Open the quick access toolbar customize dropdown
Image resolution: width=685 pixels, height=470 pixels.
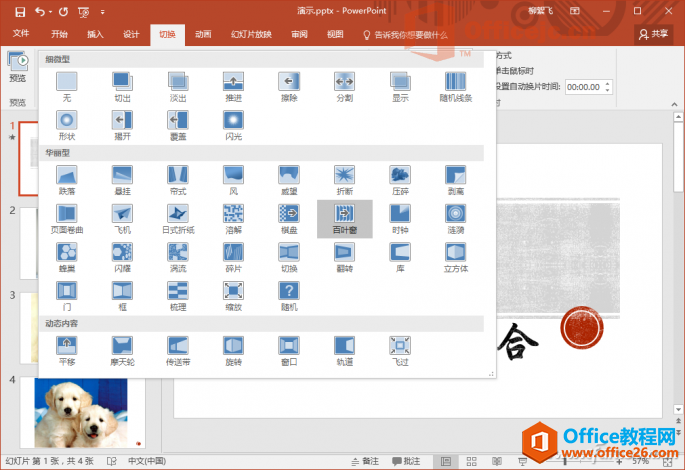[x=103, y=12]
